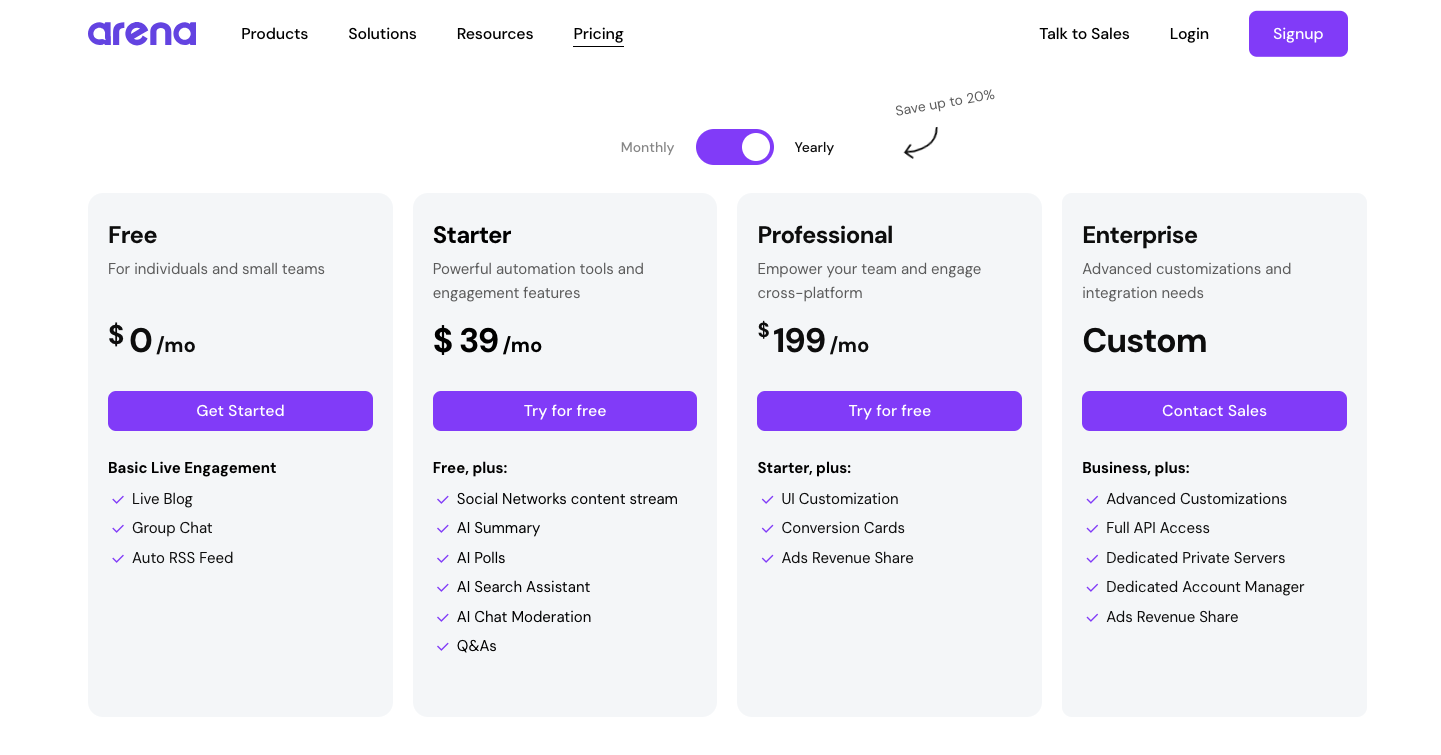Click the checkmark beside Live Blog

tap(118, 499)
